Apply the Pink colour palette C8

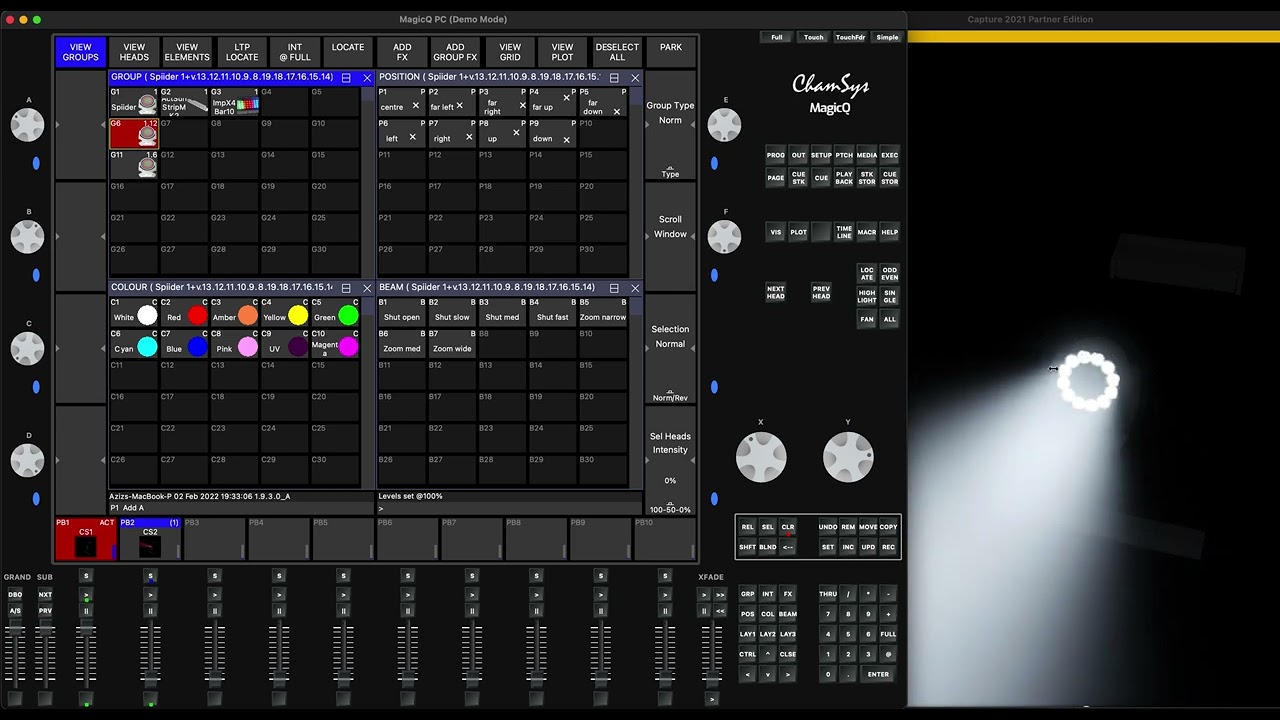tap(235, 344)
